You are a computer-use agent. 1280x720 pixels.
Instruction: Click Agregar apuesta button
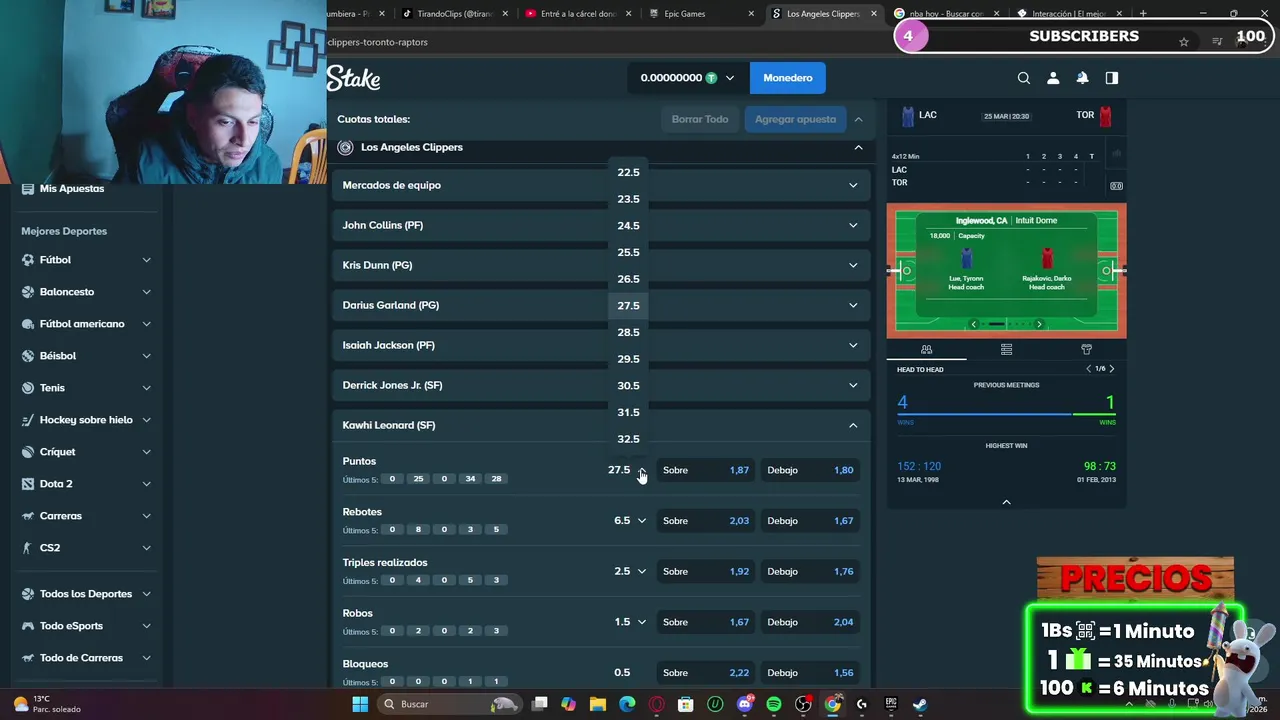[x=795, y=119]
